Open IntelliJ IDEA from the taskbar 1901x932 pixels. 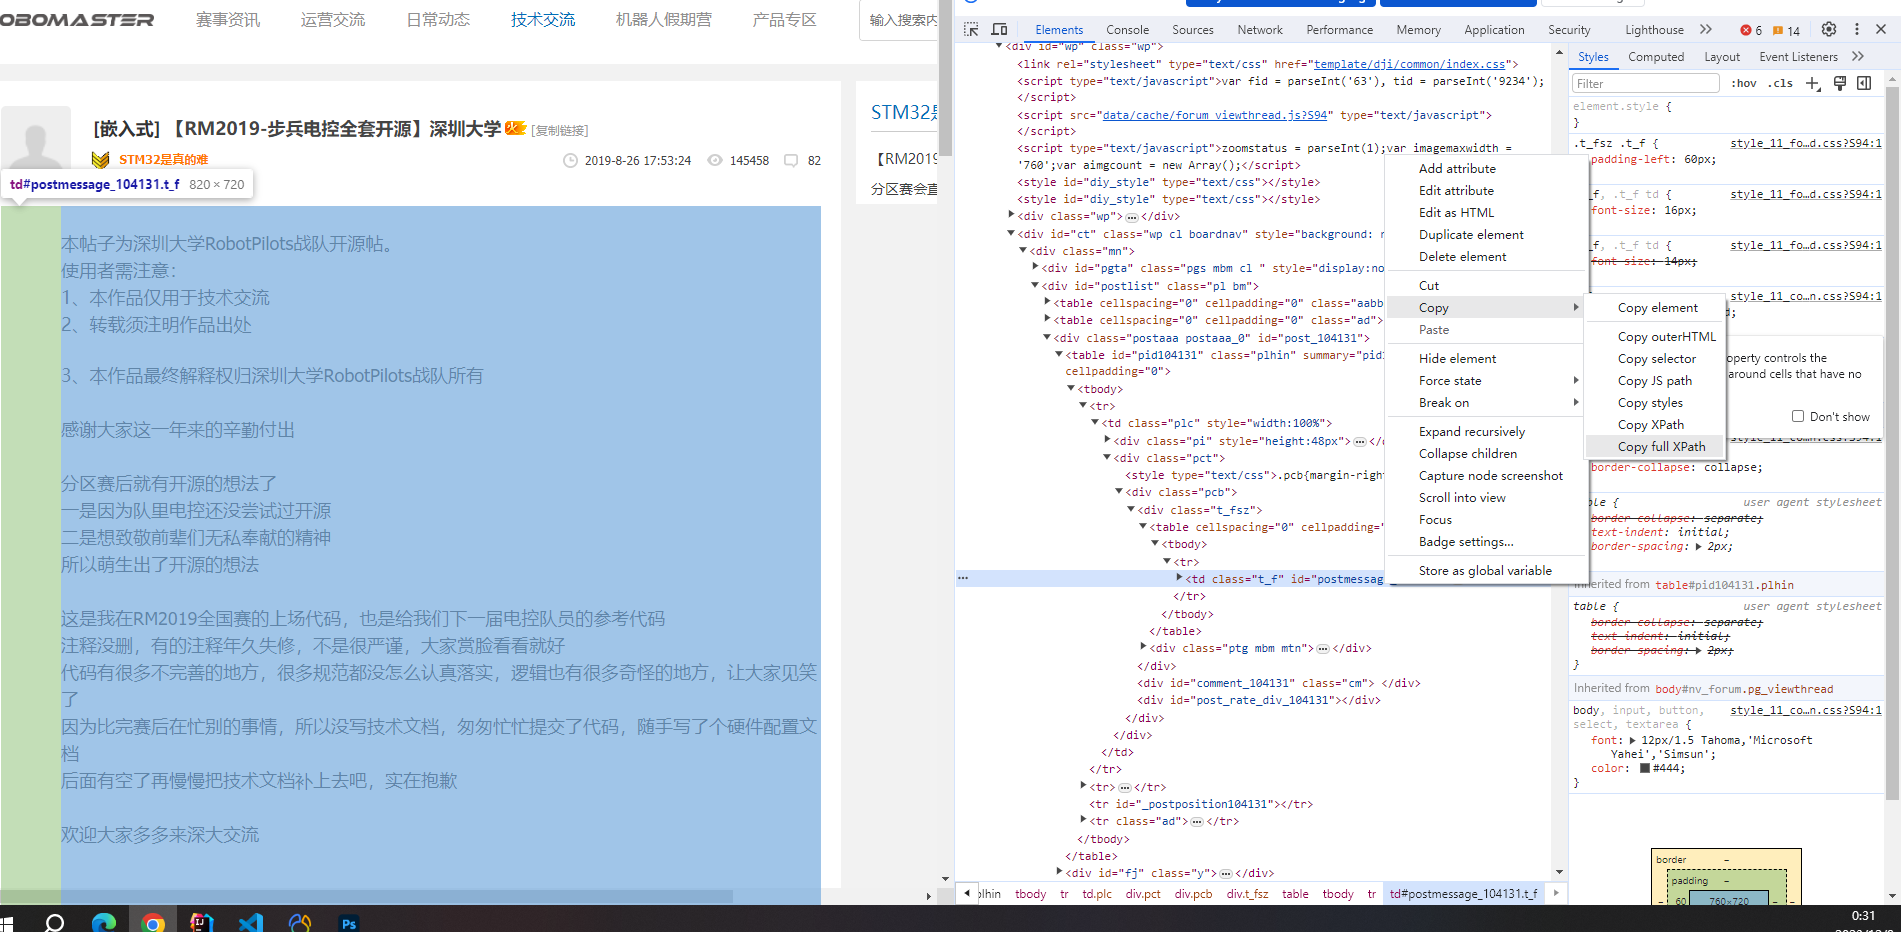[x=202, y=922]
